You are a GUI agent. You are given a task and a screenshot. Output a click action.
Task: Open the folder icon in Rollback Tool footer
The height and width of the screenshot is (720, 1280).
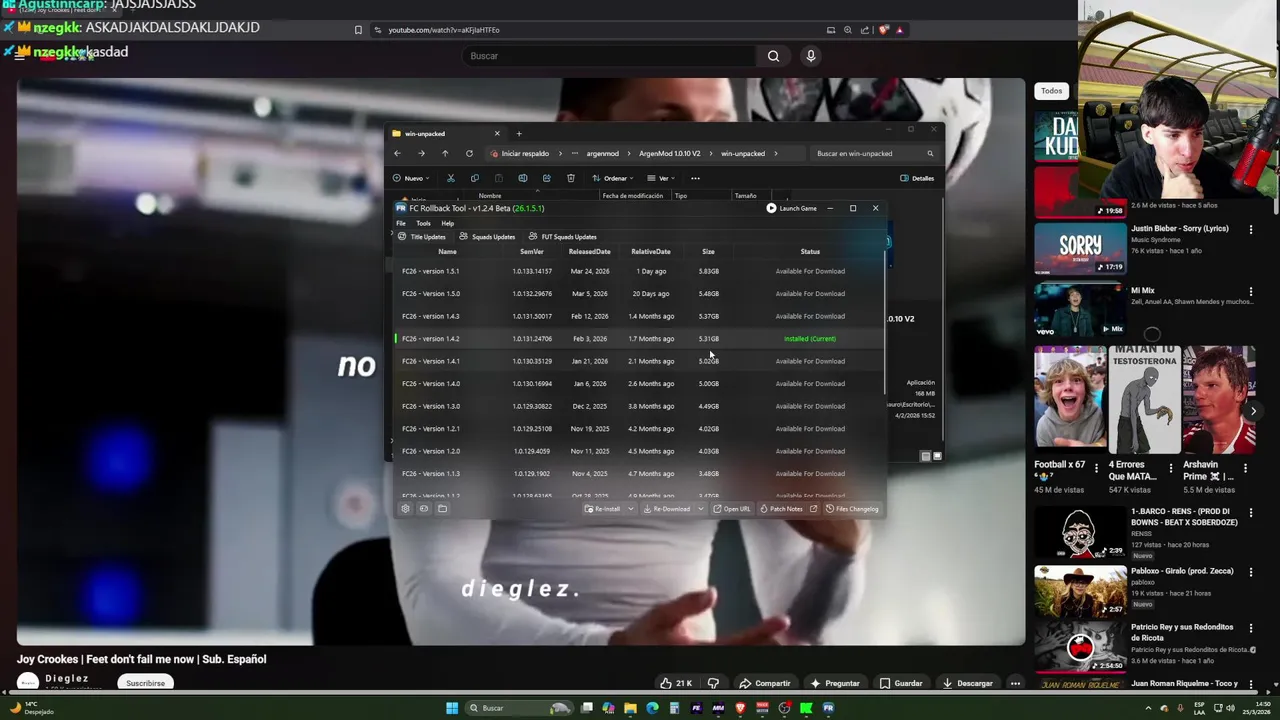pos(442,509)
